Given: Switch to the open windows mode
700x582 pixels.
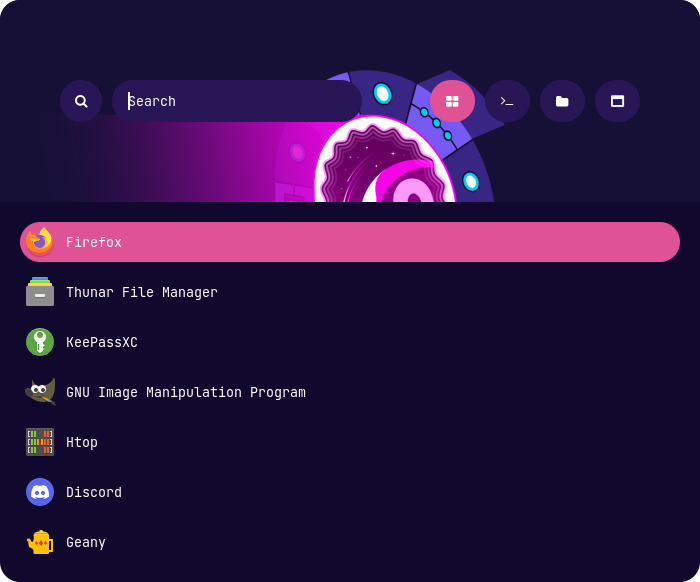Looking at the screenshot, I should pyautogui.click(x=617, y=101).
